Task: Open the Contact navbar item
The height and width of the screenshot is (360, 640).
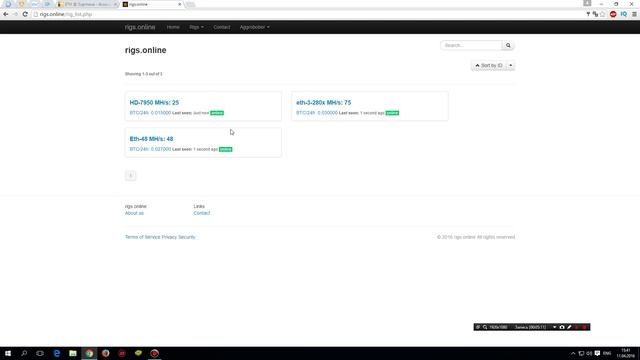Action: click(x=222, y=27)
